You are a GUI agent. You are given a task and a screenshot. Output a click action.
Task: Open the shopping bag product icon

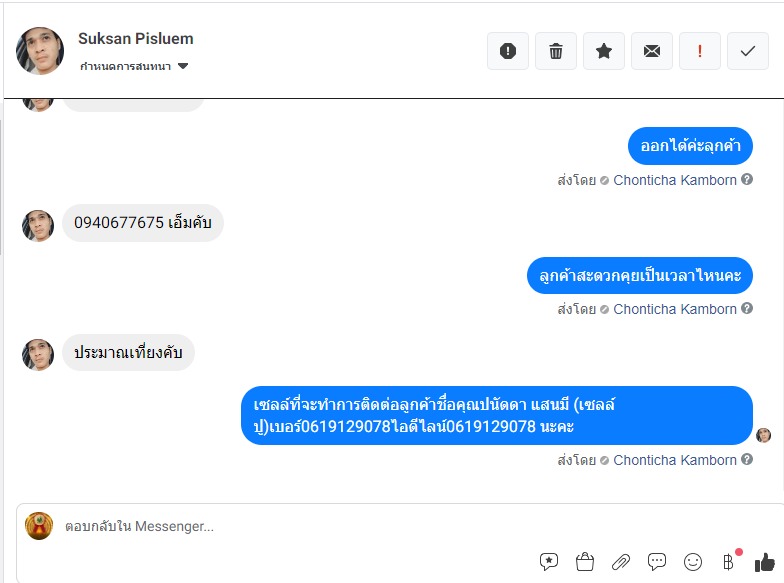coord(584,562)
